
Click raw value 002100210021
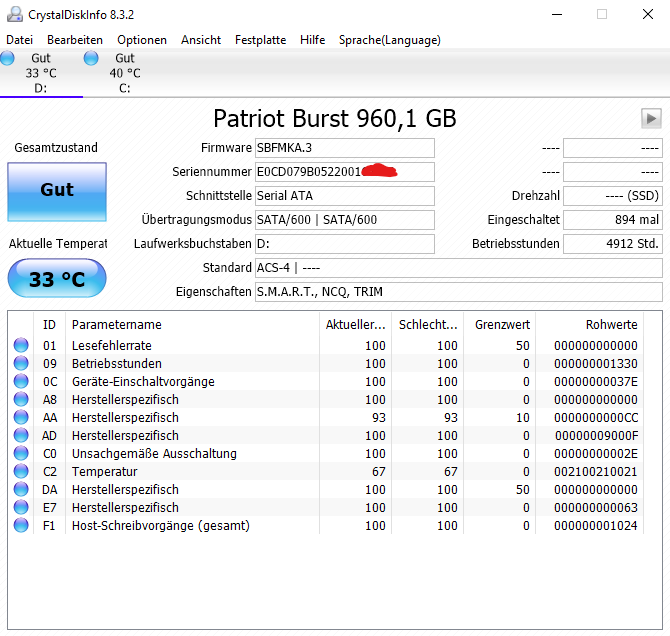pos(596,471)
